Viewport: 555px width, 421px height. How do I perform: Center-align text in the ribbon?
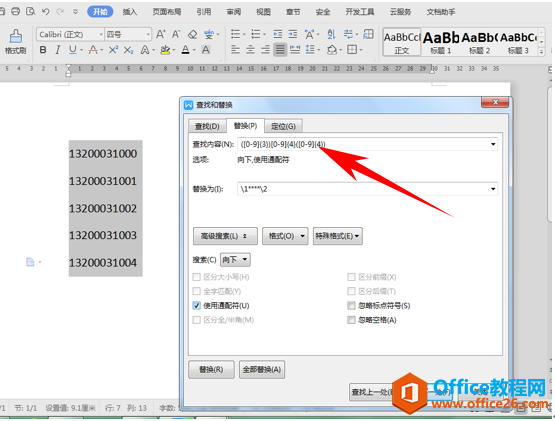[x=250, y=50]
